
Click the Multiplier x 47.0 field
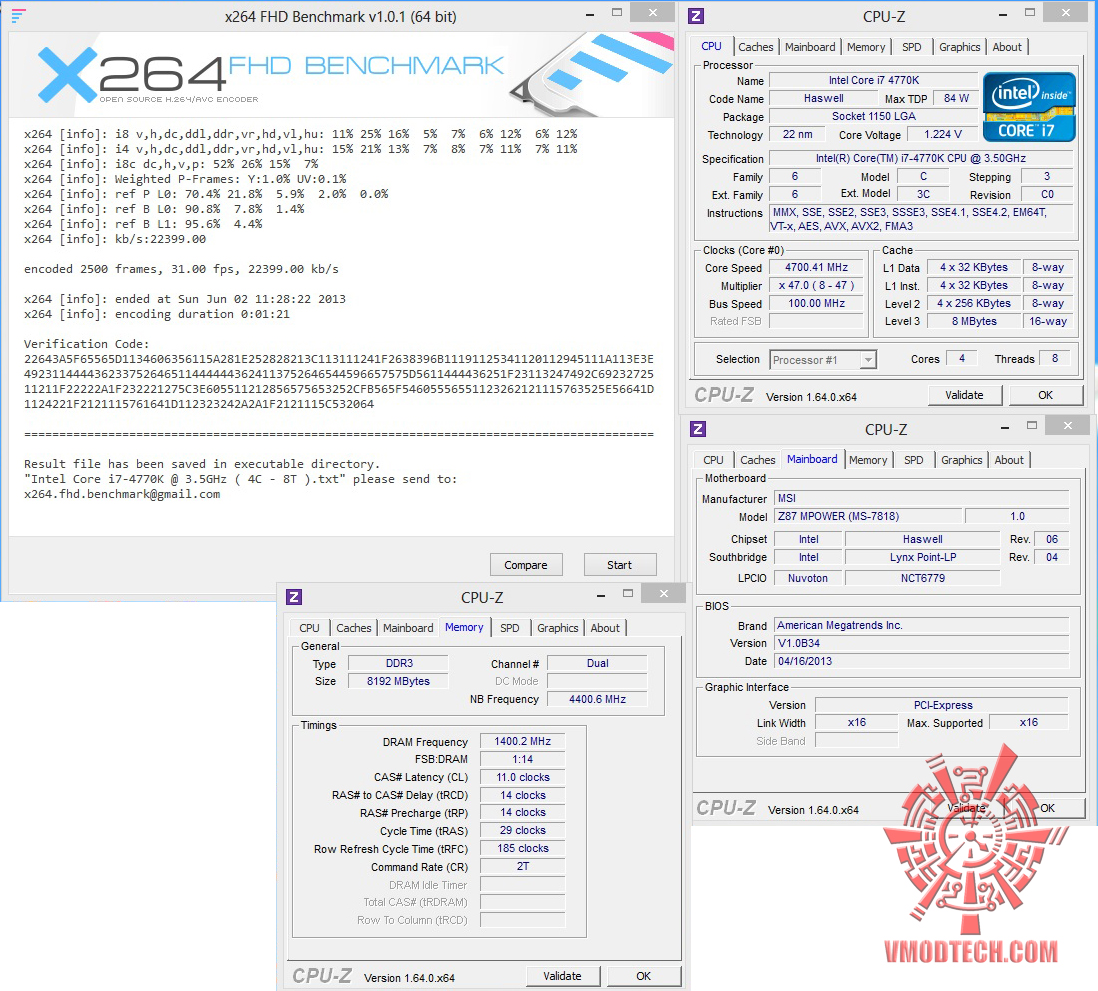tap(816, 286)
